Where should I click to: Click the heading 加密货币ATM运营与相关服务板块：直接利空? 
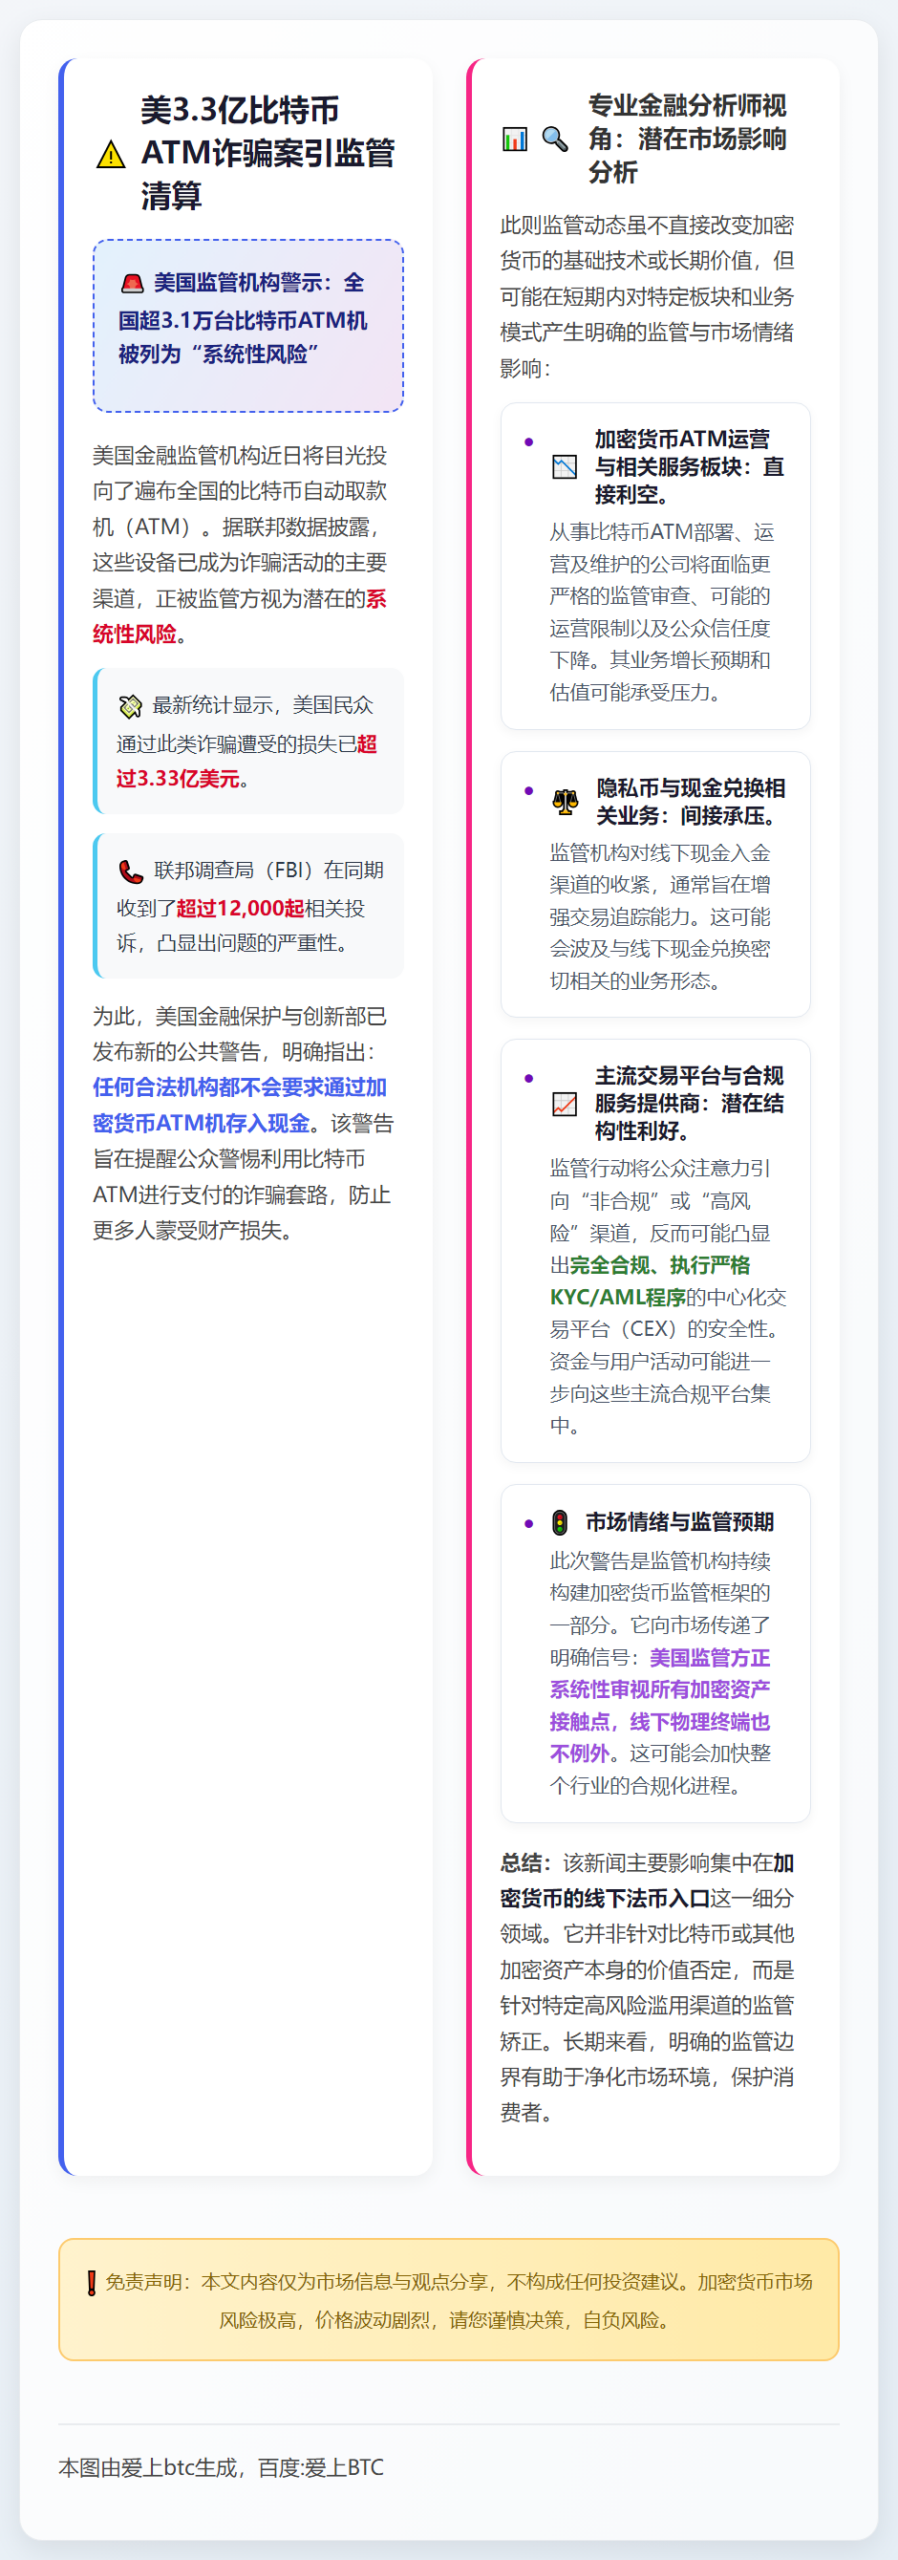click(690, 467)
